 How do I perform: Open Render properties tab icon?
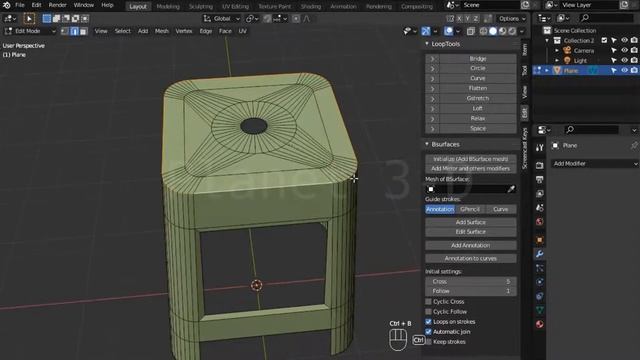pos(540,165)
